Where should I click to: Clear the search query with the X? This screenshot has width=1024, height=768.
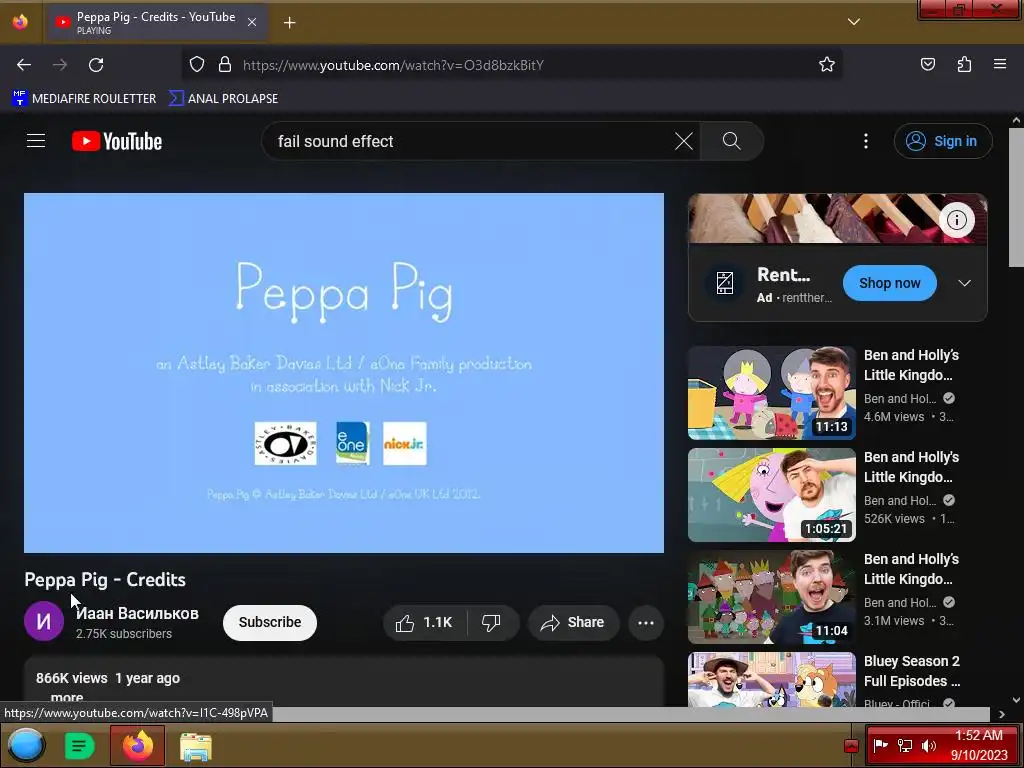(x=684, y=141)
